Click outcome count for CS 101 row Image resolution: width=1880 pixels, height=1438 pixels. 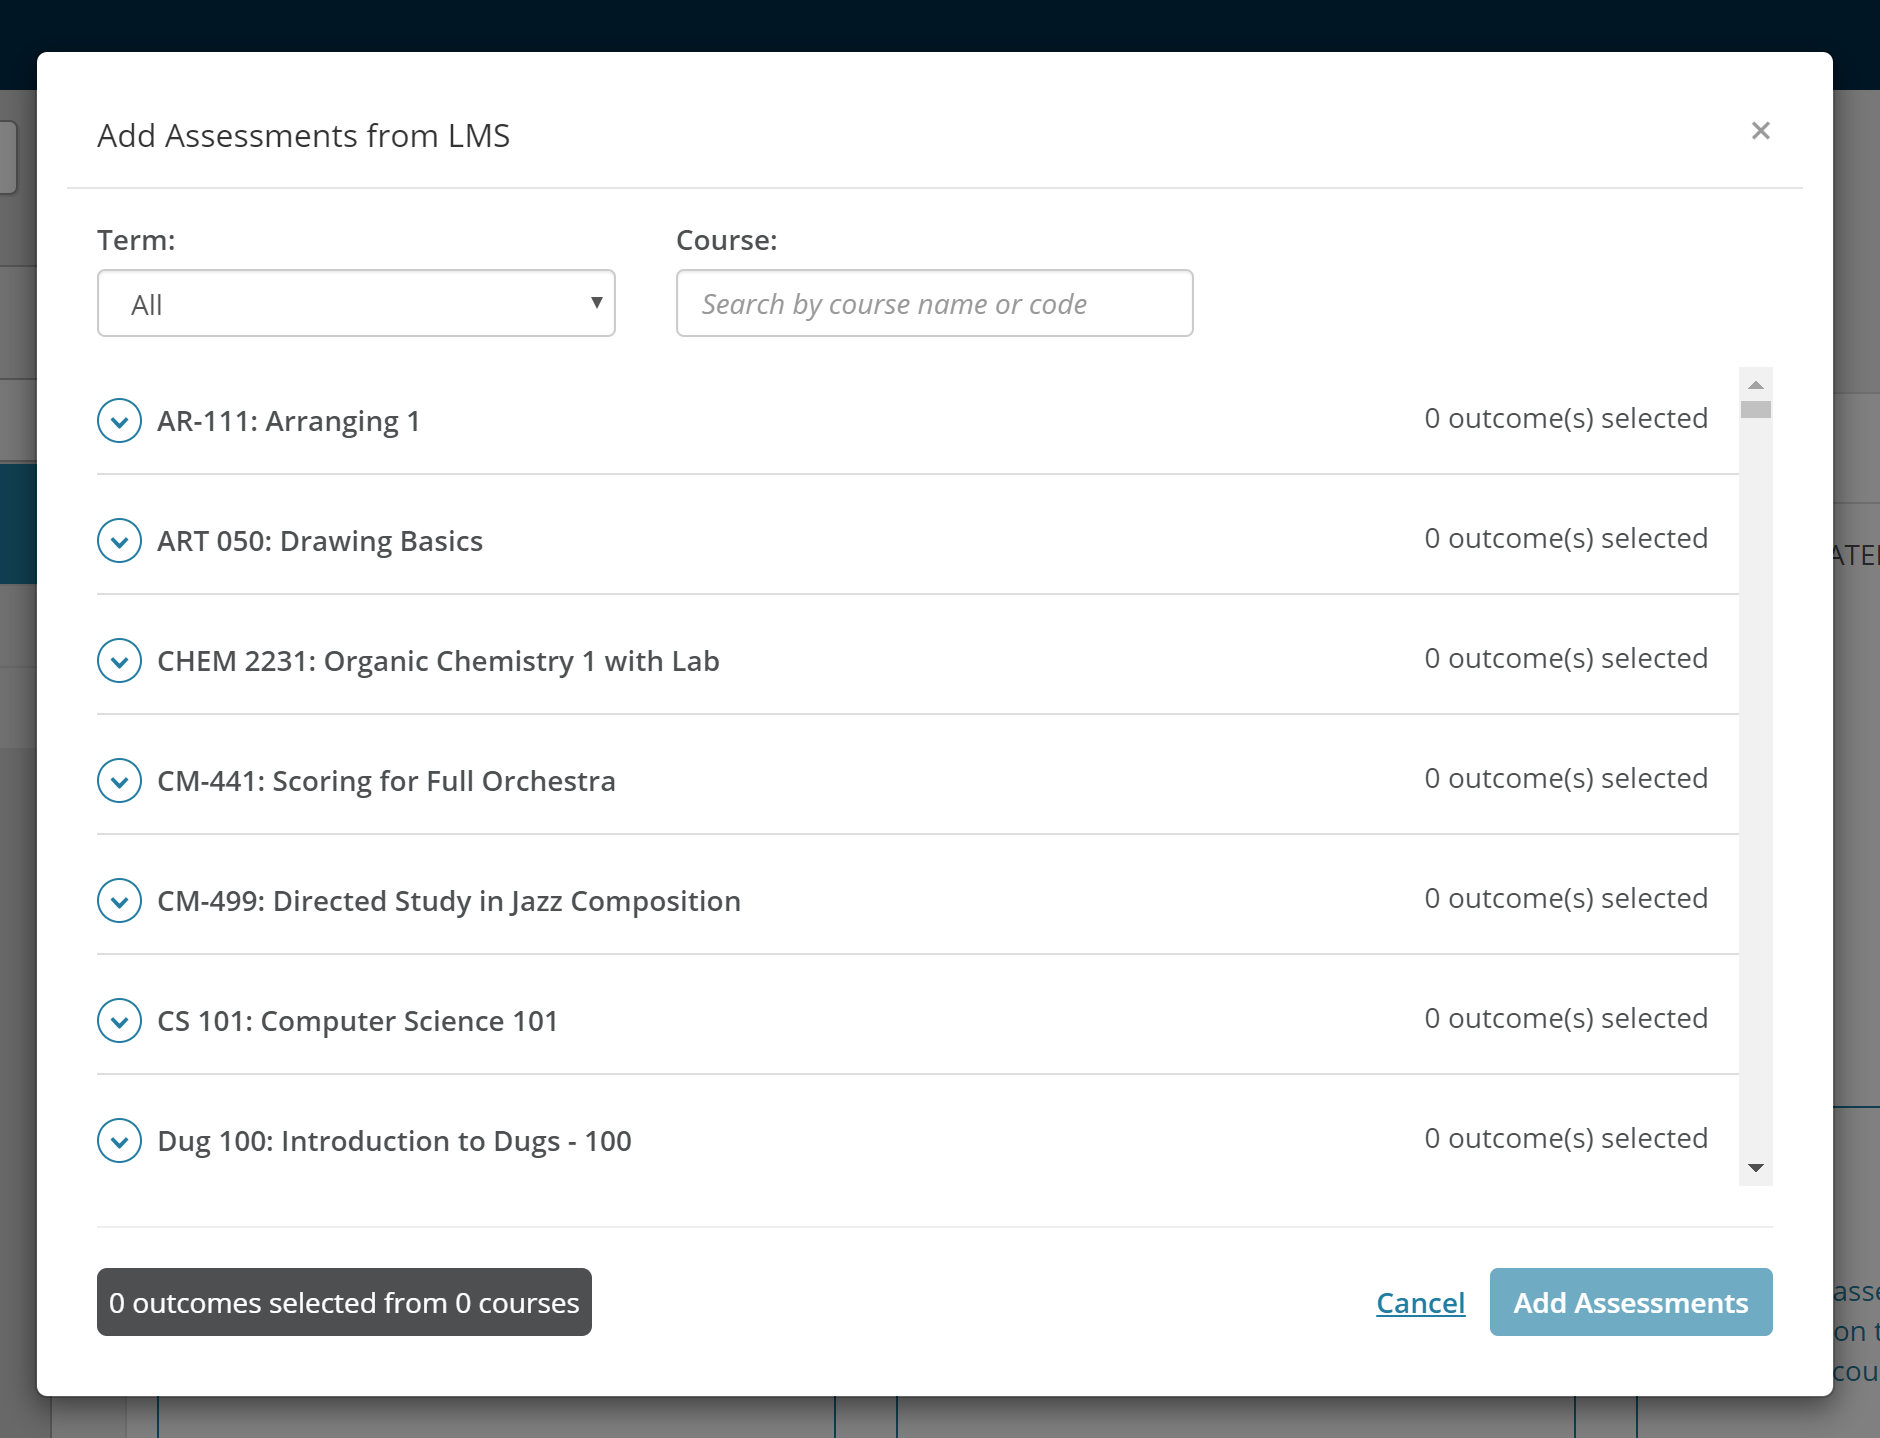[x=1566, y=1018]
